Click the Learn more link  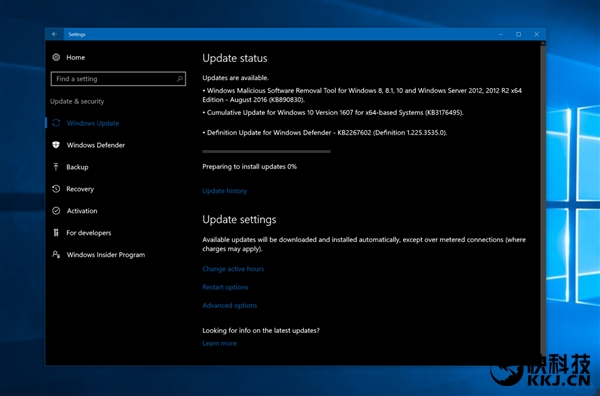pos(220,344)
